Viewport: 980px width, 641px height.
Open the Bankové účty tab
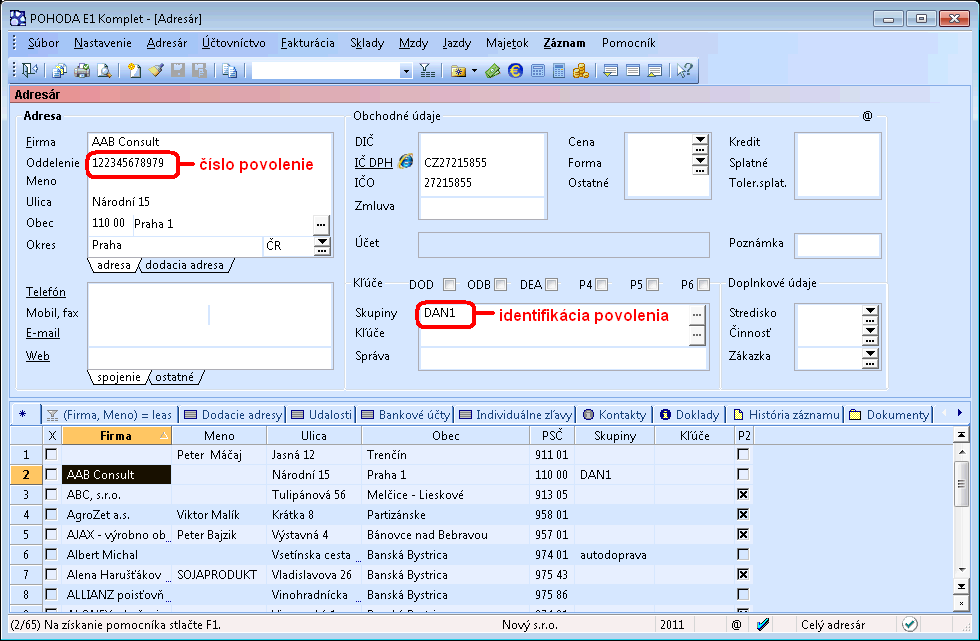click(x=406, y=415)
